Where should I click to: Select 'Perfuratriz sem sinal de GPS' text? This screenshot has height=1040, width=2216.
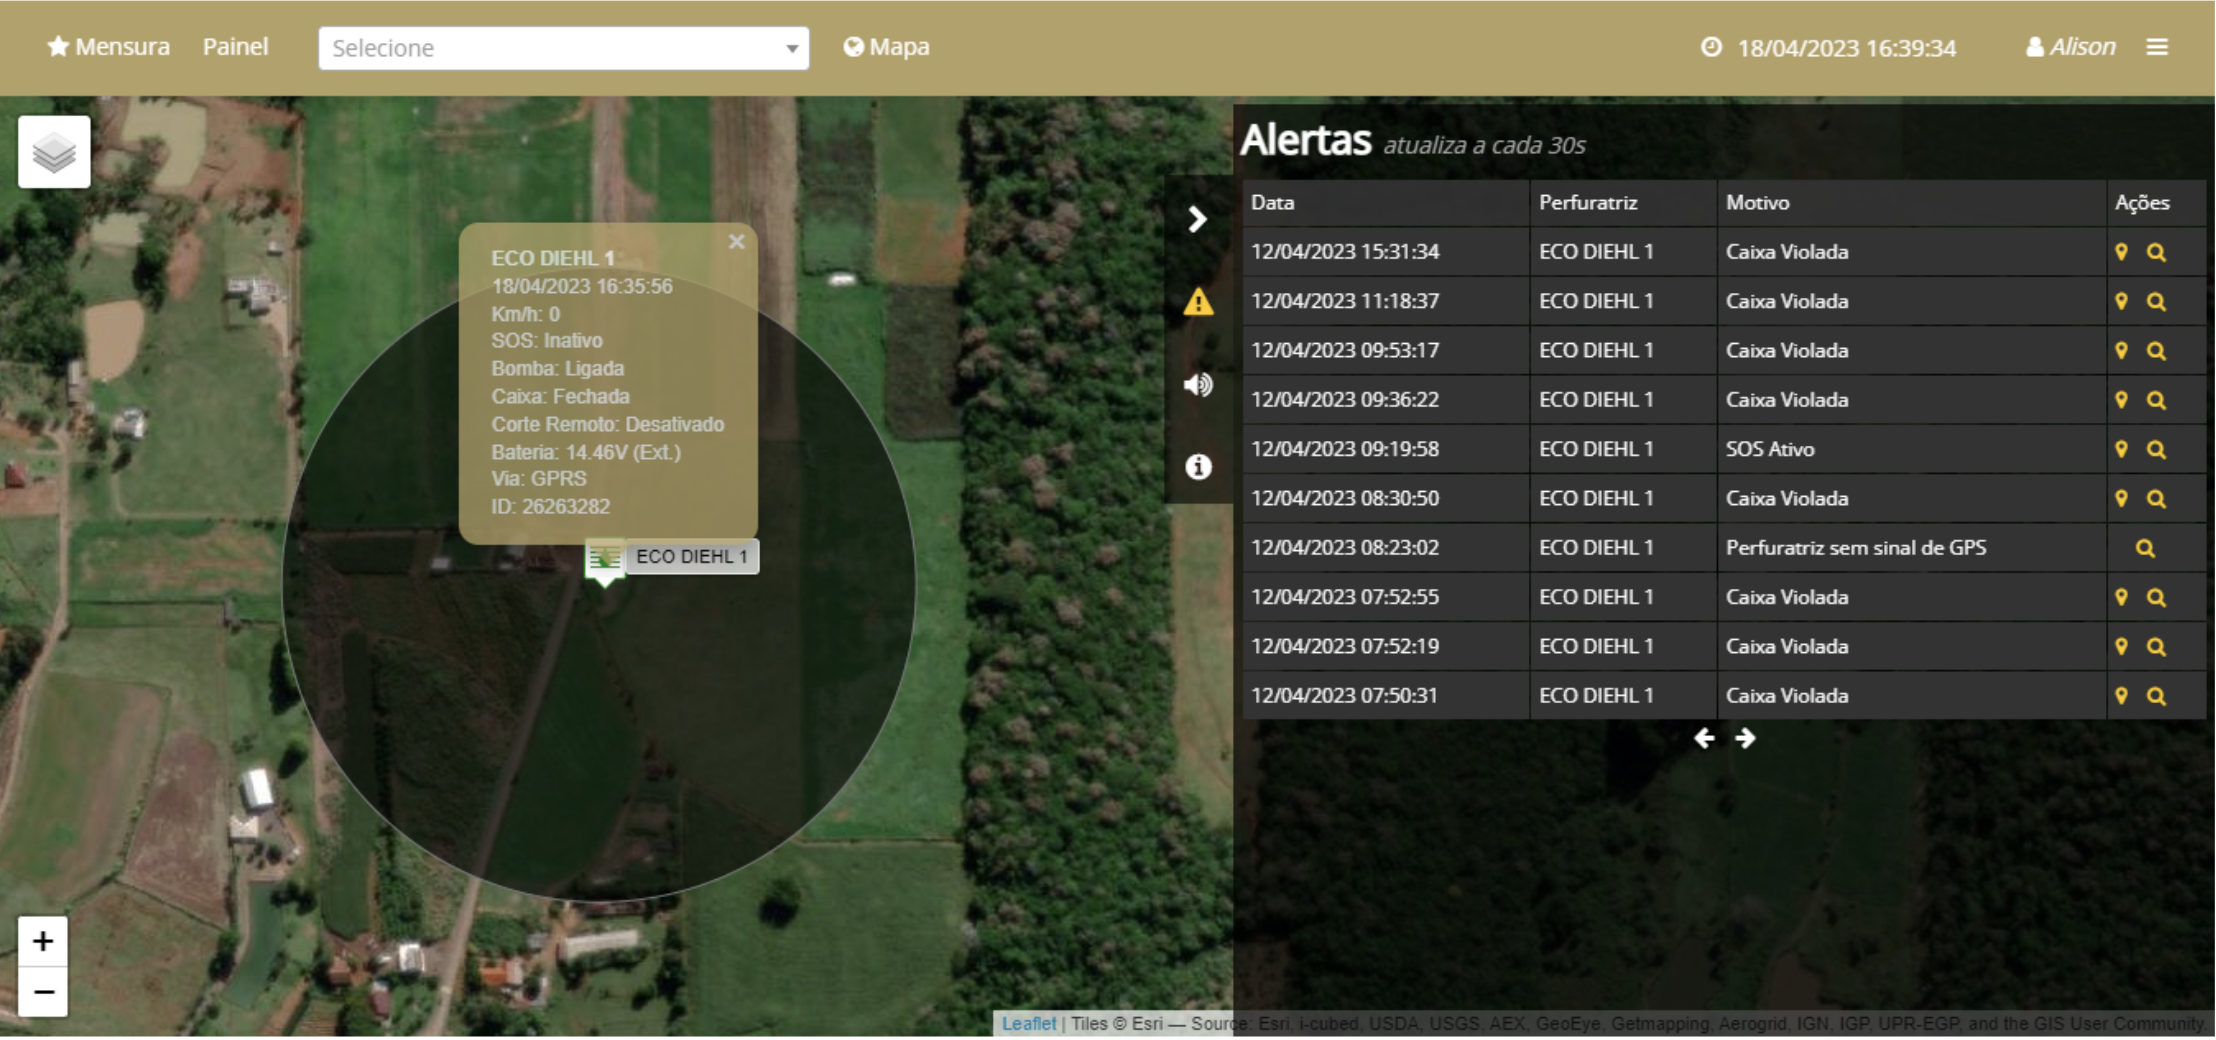click(x=1856, y=548)
